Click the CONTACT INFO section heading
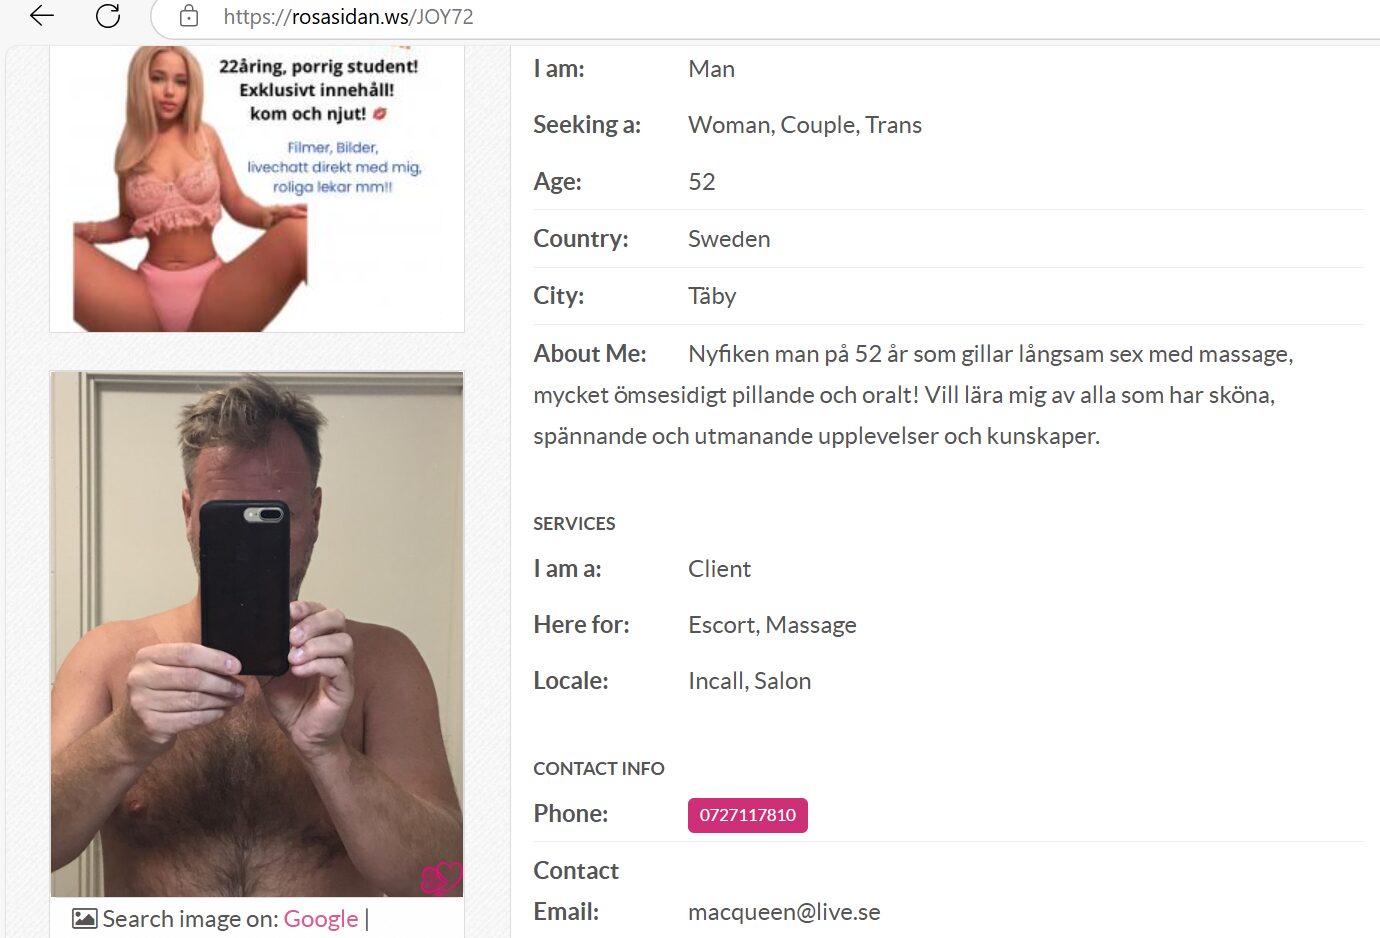The height and width of the screenshot is (938, 1380). pyautogui.click(x=599, y=769)
